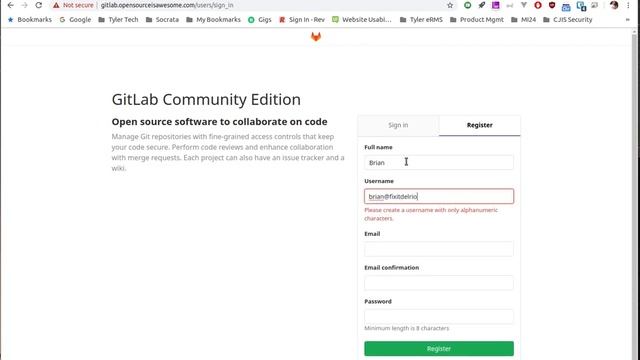Image resolution: width=640 pixels, height=360 pixels.
Task: Open the Google bookmark
Action: click(75, 20)
